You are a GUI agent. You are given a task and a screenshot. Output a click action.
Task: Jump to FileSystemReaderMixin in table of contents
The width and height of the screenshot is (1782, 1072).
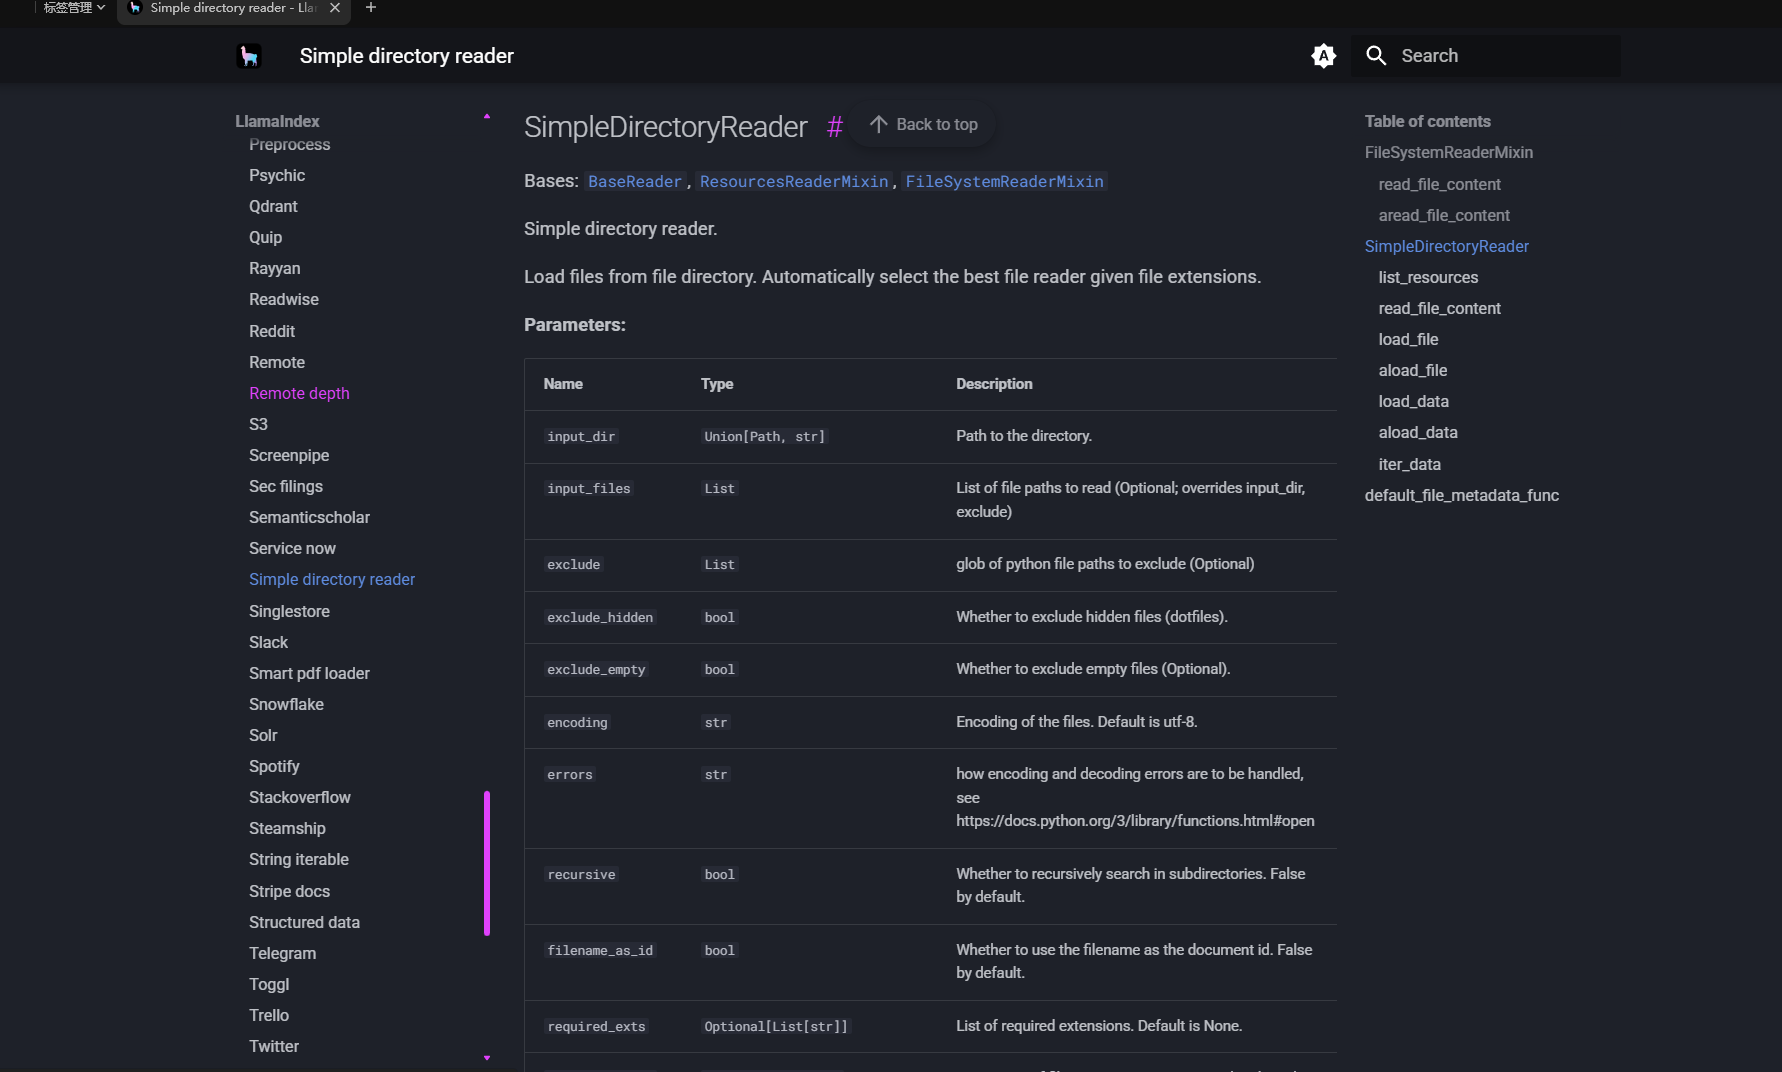[1449, 152]
